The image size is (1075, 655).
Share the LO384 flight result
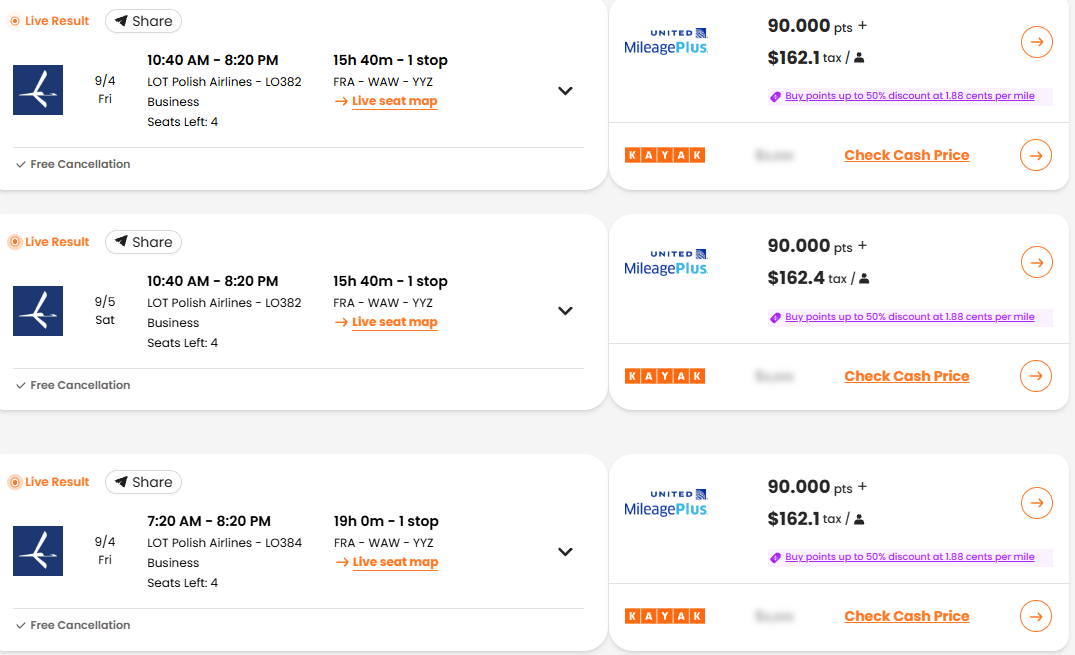(143, 482)
